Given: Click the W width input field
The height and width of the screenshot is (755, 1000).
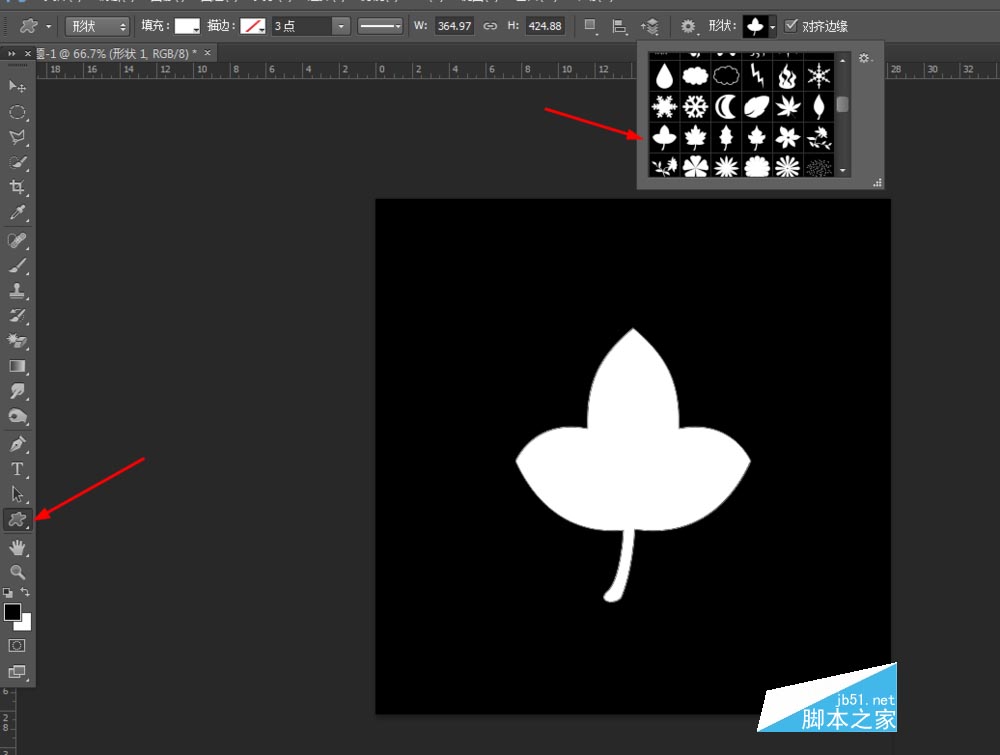Looking at the screenshot, I should 454,26.
